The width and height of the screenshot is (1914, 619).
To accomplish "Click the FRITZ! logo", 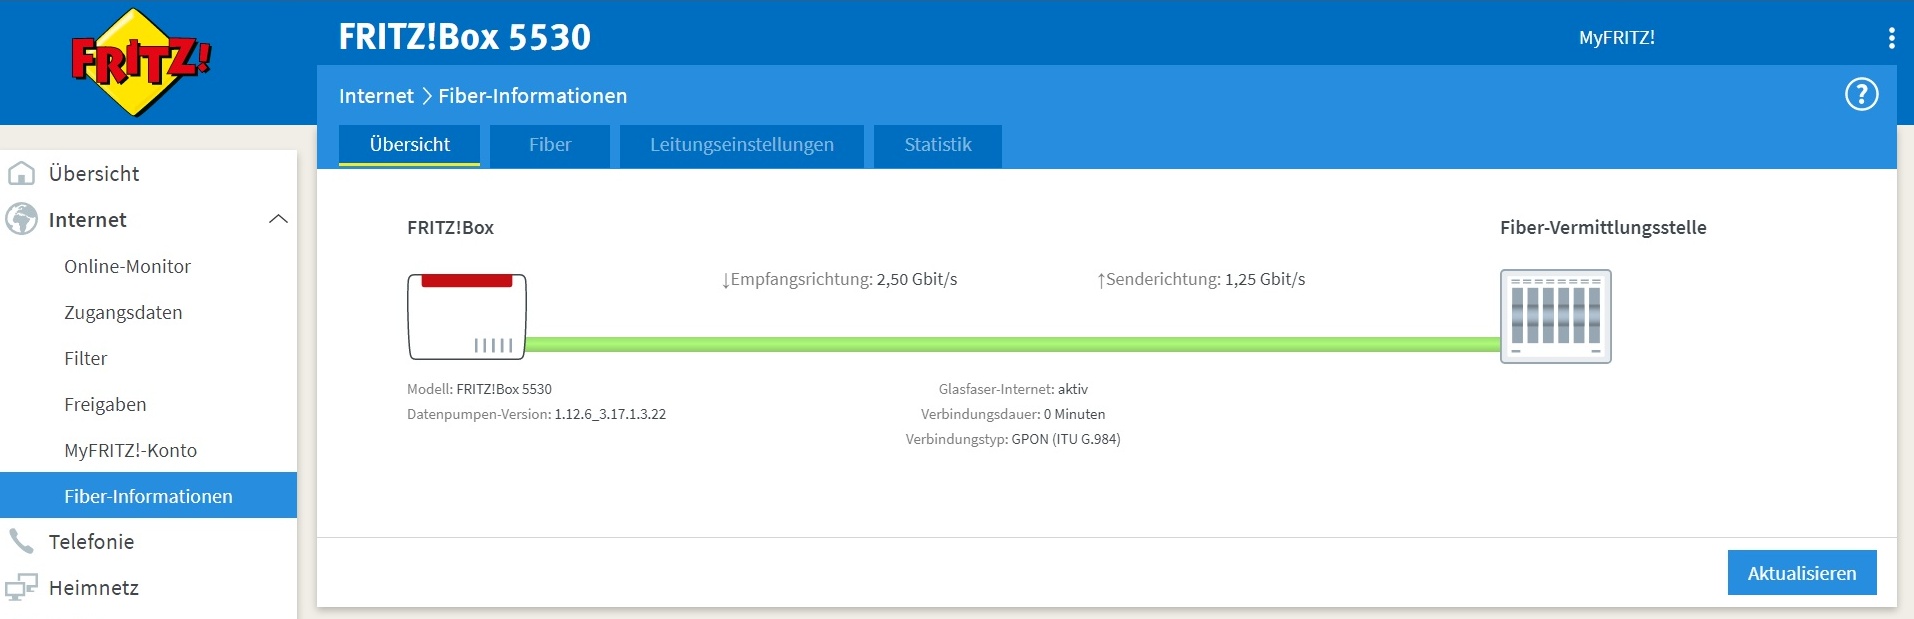I will coord(141,62).
